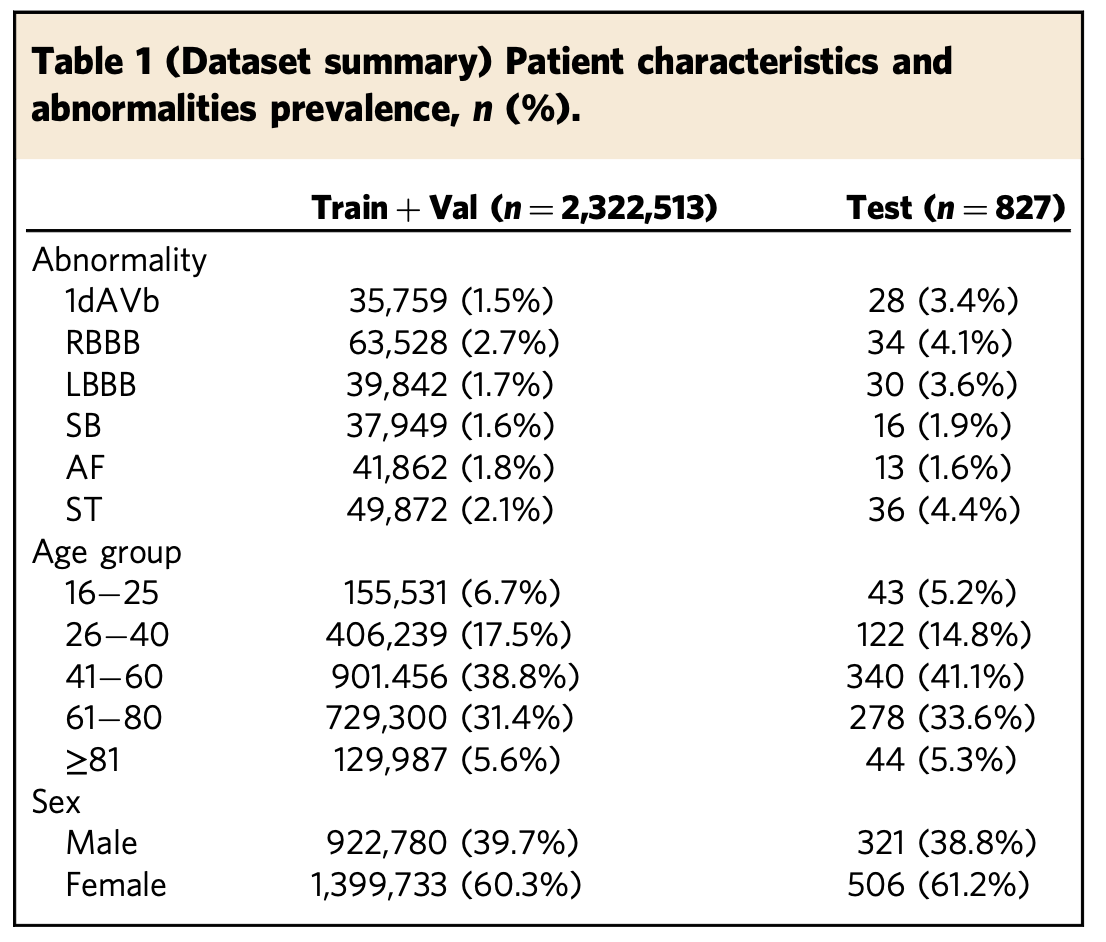Click the SB row label
Viewport: 1106px width, 942px height.
coord(84,427)
